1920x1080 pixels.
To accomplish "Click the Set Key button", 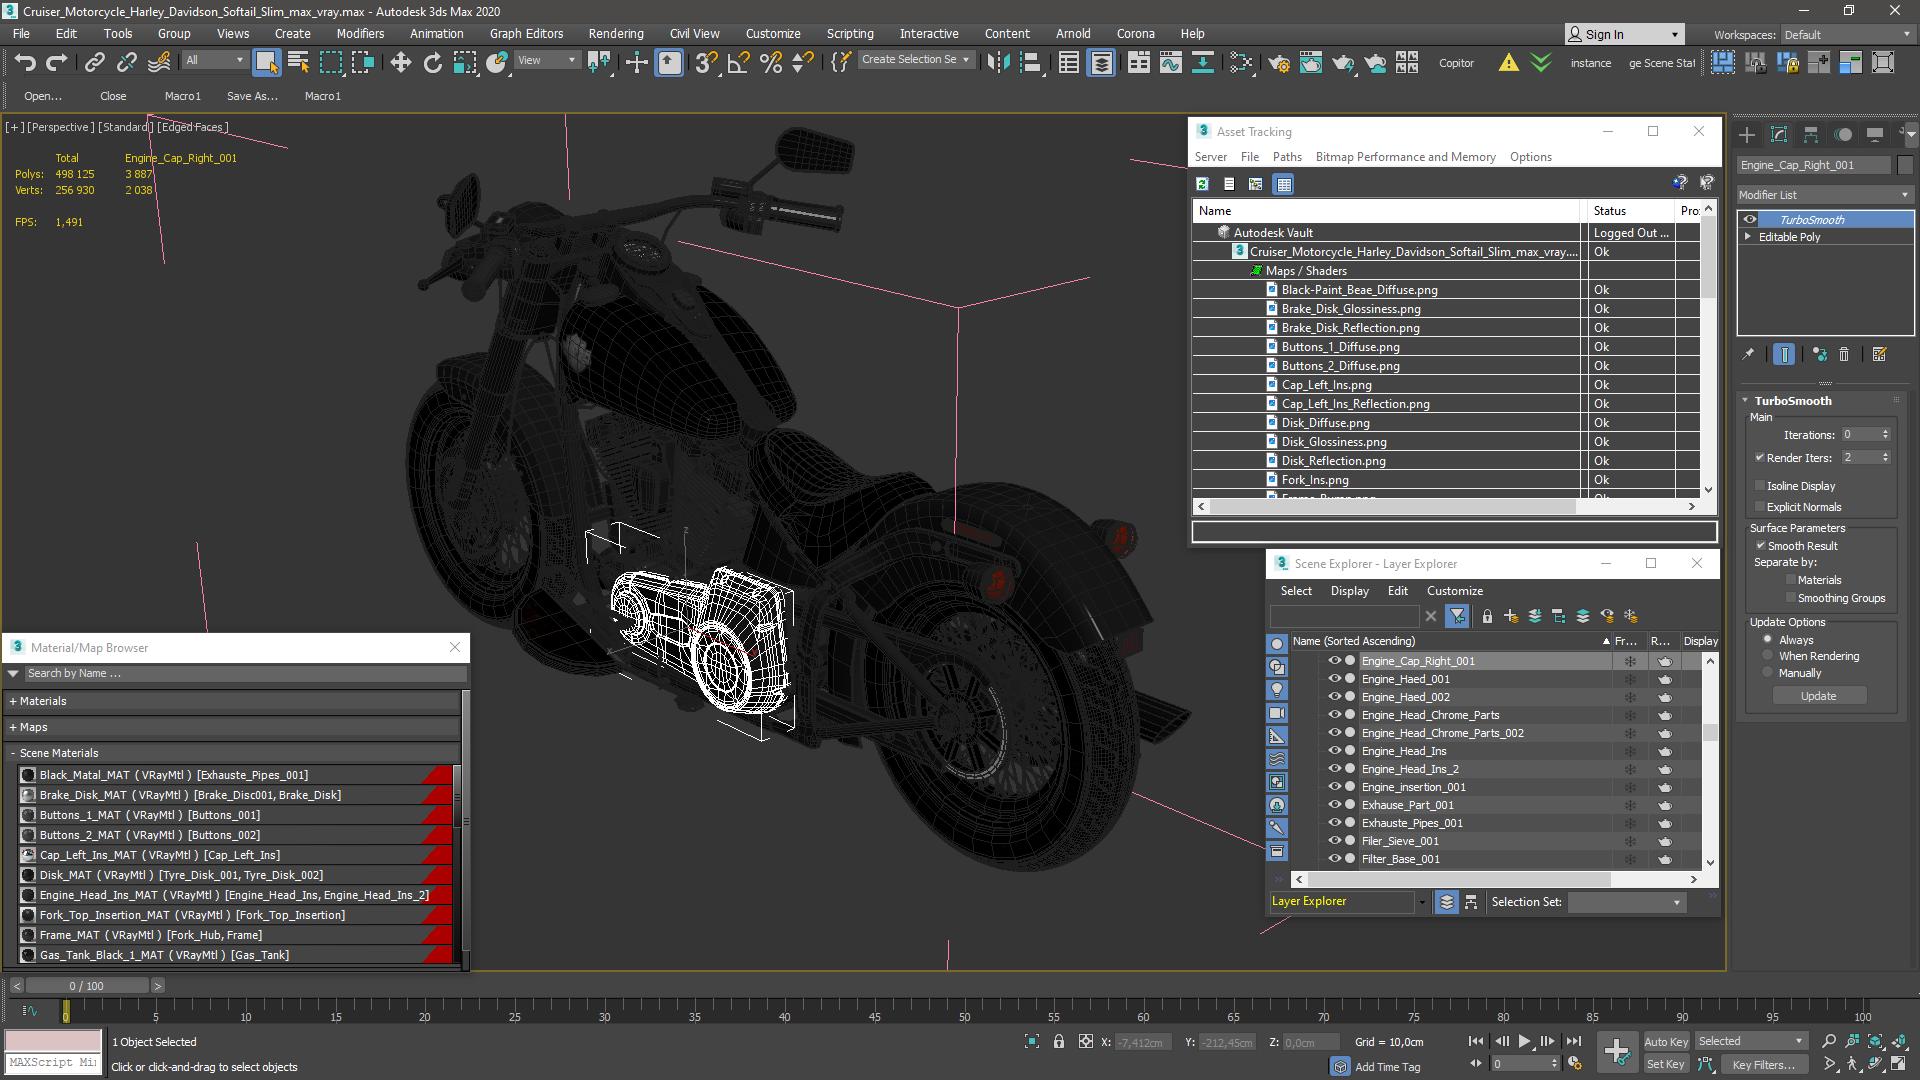I will [x=1665, y=1064].
